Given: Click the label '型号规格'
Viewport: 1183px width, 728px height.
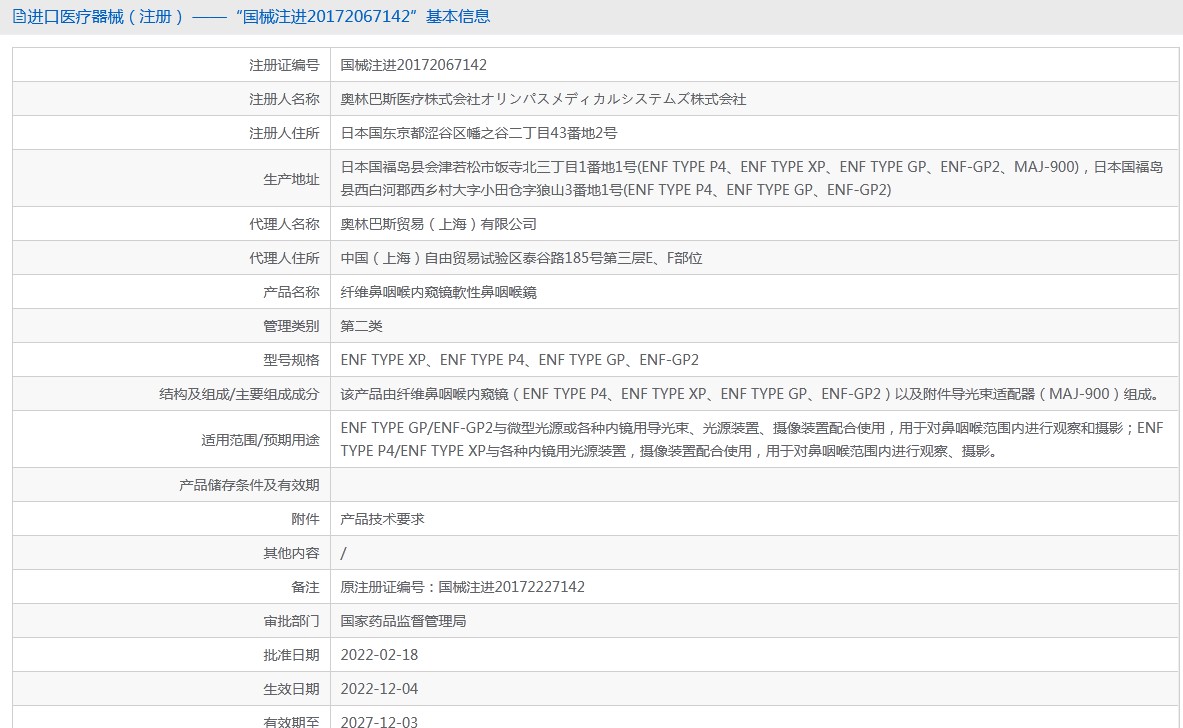Looking at the screenshot, I should pos(291,360).
